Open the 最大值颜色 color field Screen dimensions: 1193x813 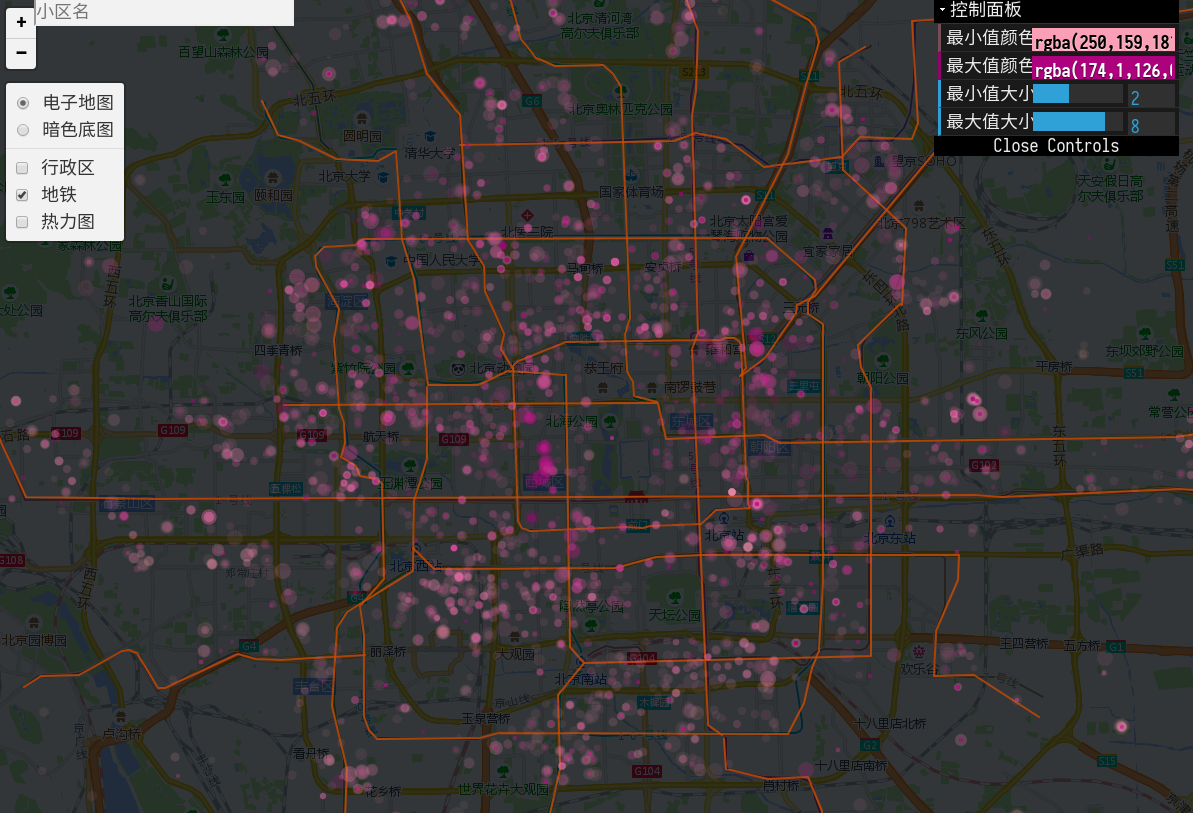point(1103,70)
